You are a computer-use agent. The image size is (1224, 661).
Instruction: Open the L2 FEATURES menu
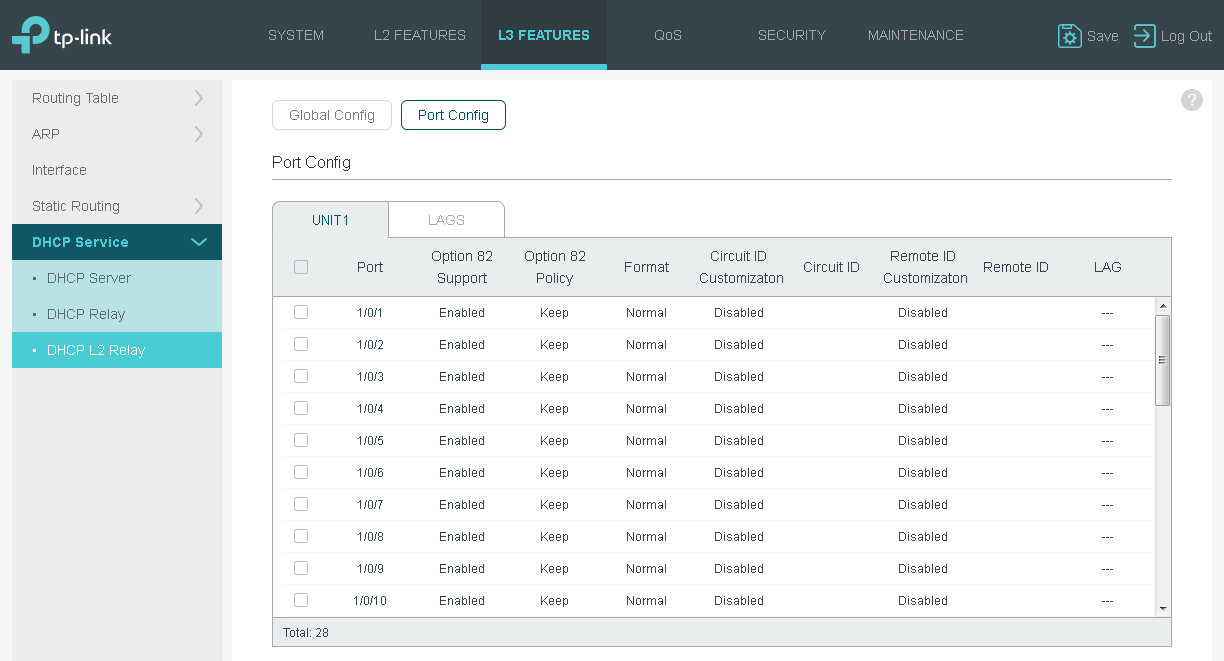click(x=420, y=35)
